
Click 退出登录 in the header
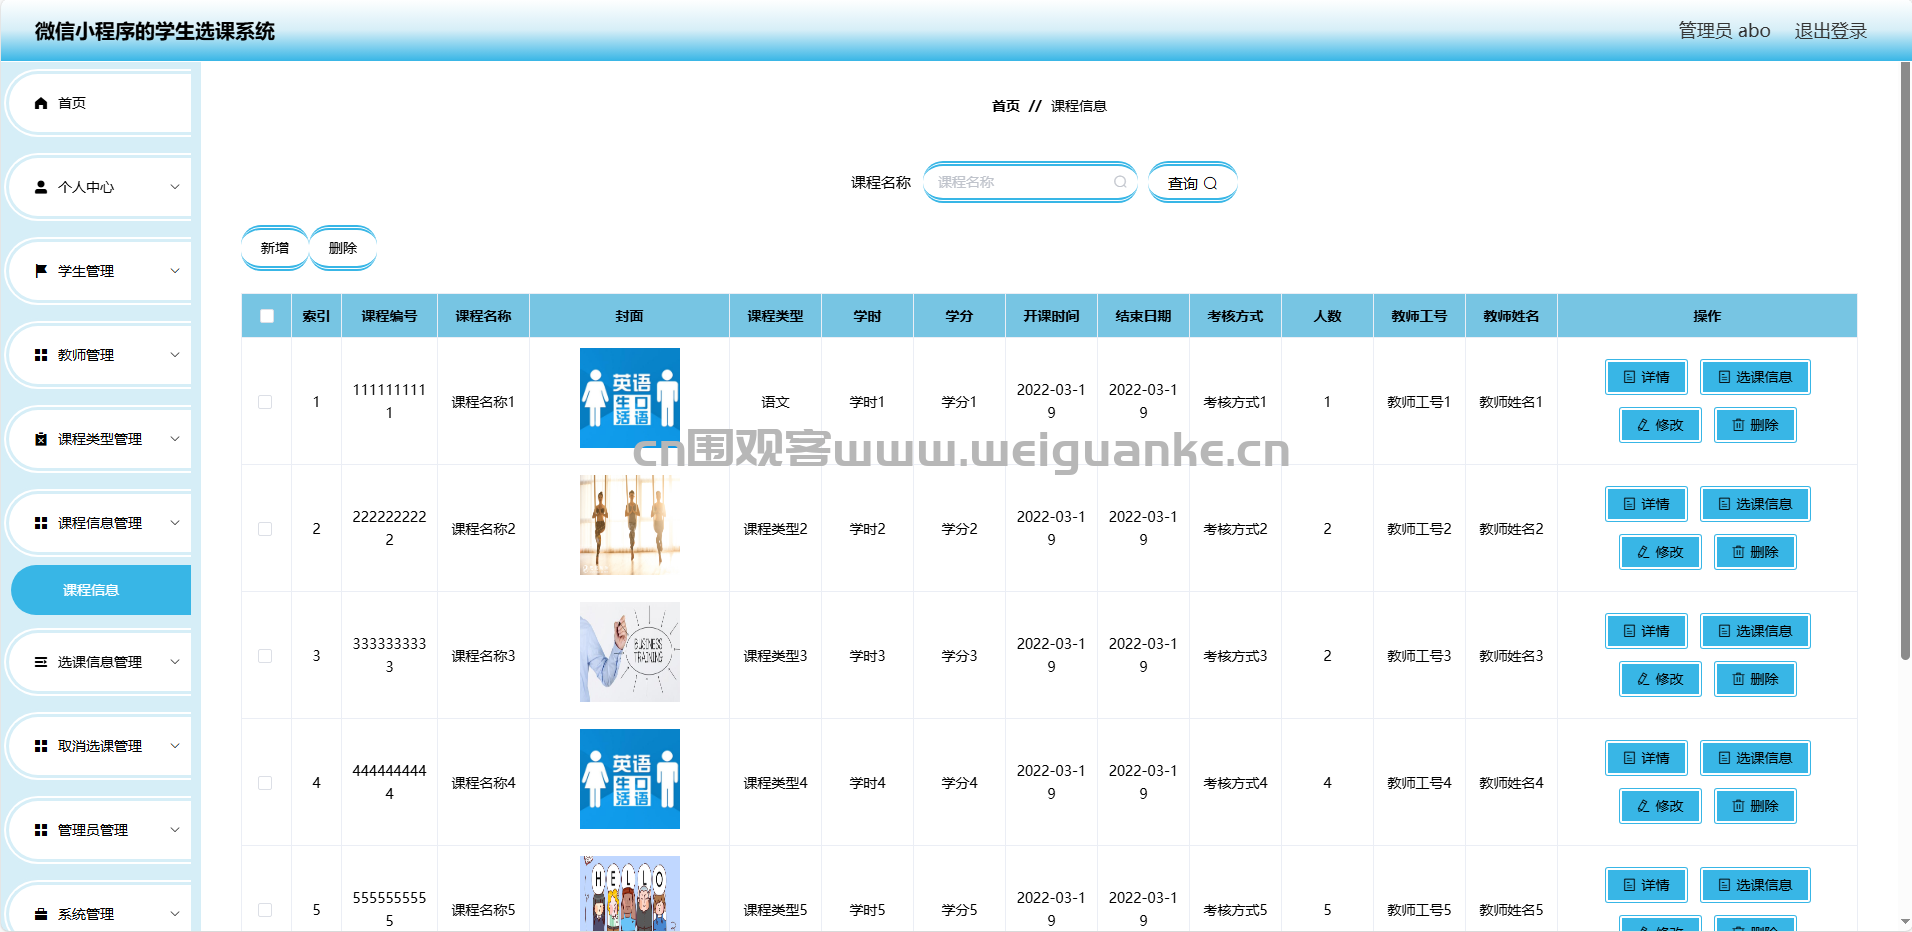[1831, 31]
